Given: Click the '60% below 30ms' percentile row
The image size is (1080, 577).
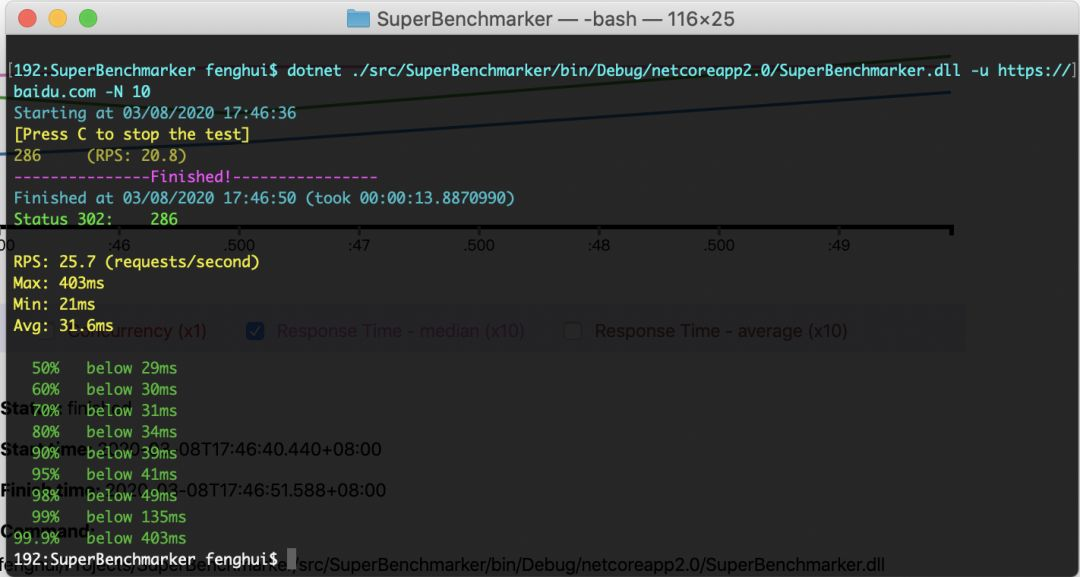Looking at the screenshot, I should [105, 389].
